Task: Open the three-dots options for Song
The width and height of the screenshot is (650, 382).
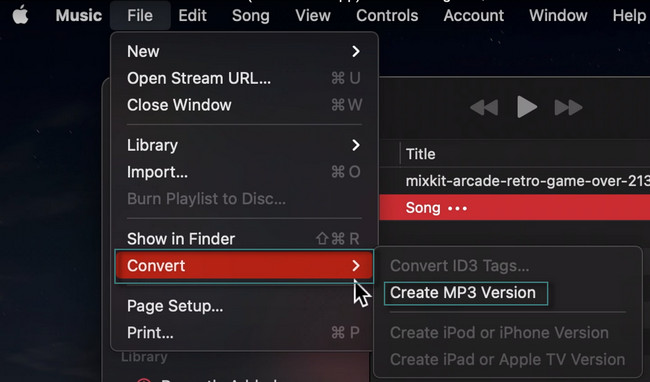Action: click(457, 208)
